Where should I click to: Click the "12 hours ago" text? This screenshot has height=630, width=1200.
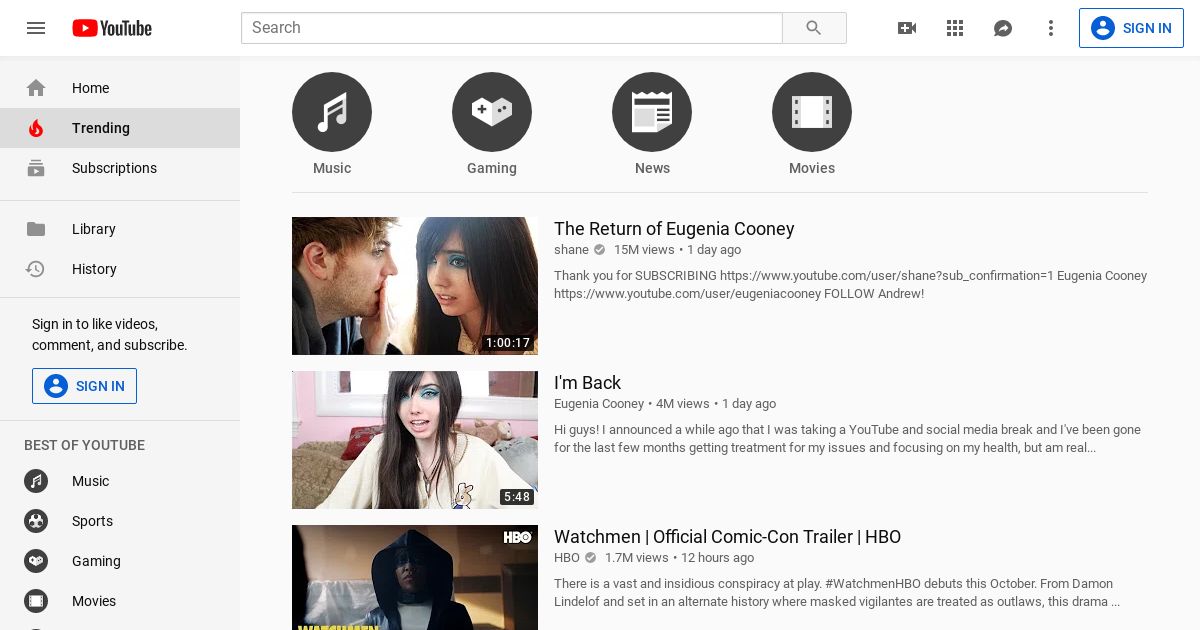717,558
